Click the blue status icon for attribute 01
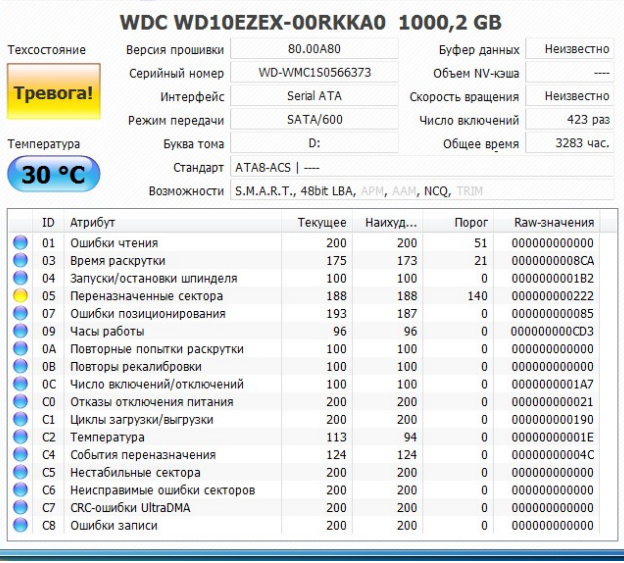Screen dimensions: 624x563 [20, 242]
